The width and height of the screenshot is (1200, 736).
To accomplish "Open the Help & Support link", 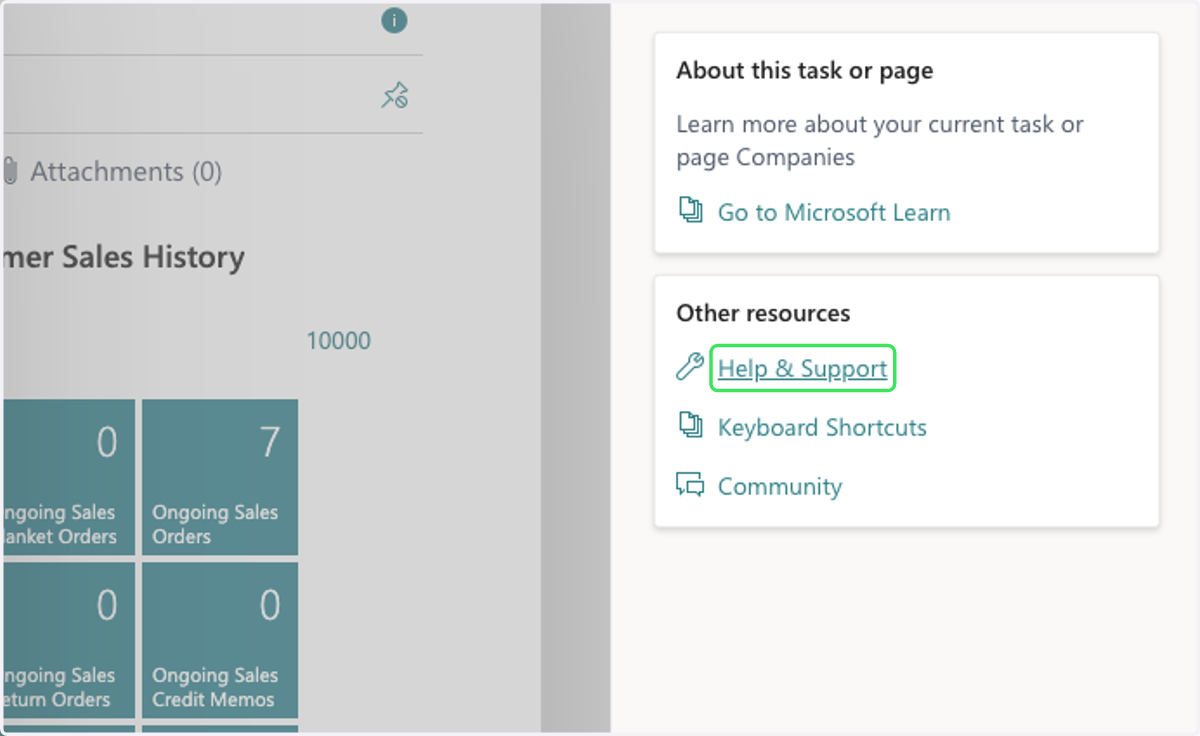I will (x=802, y=369).
